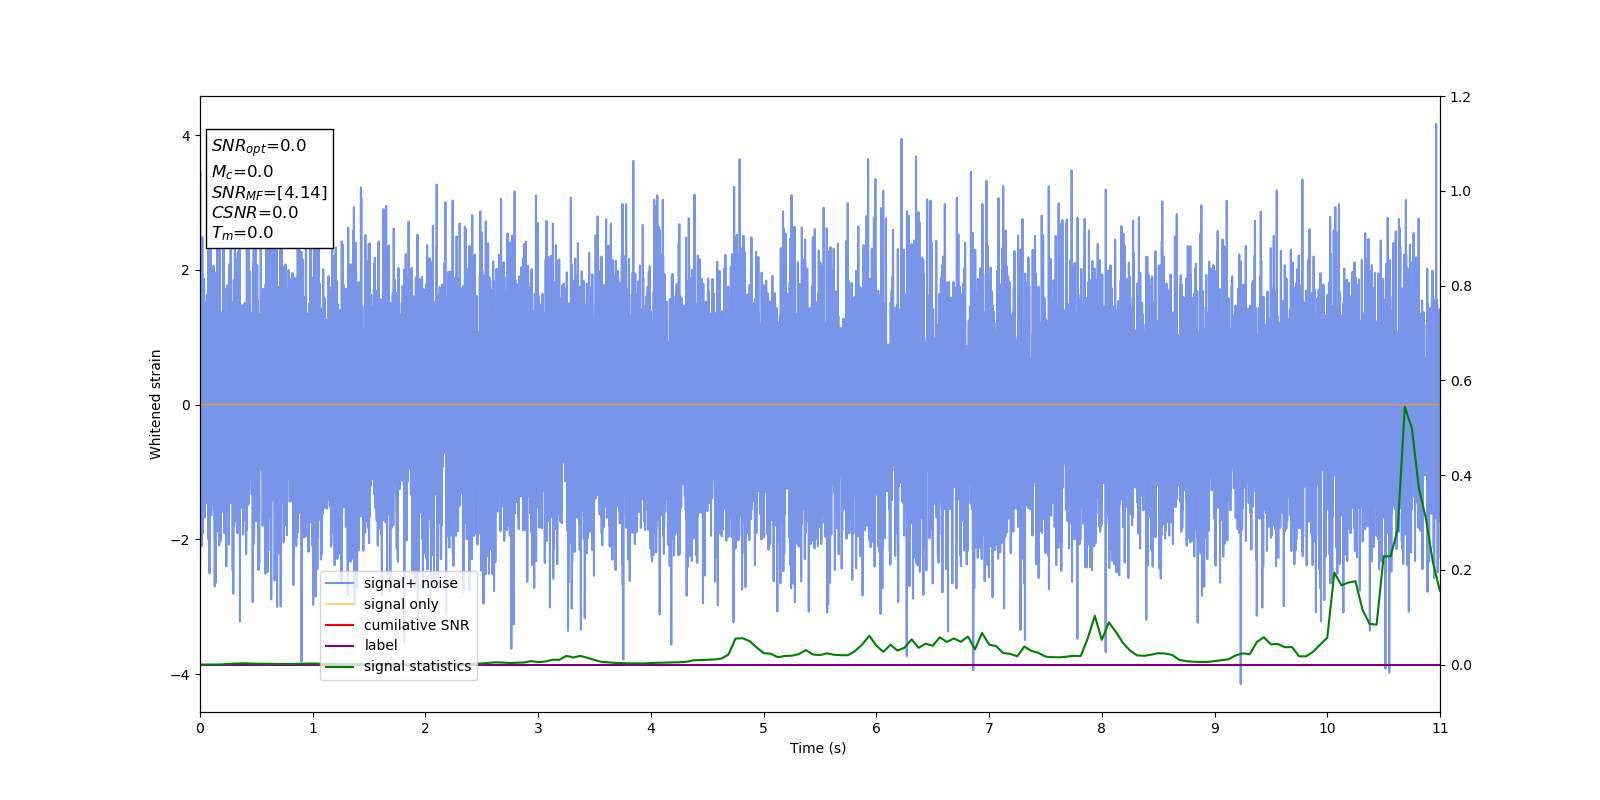Click the purple line swatch for label

point(340,646)
